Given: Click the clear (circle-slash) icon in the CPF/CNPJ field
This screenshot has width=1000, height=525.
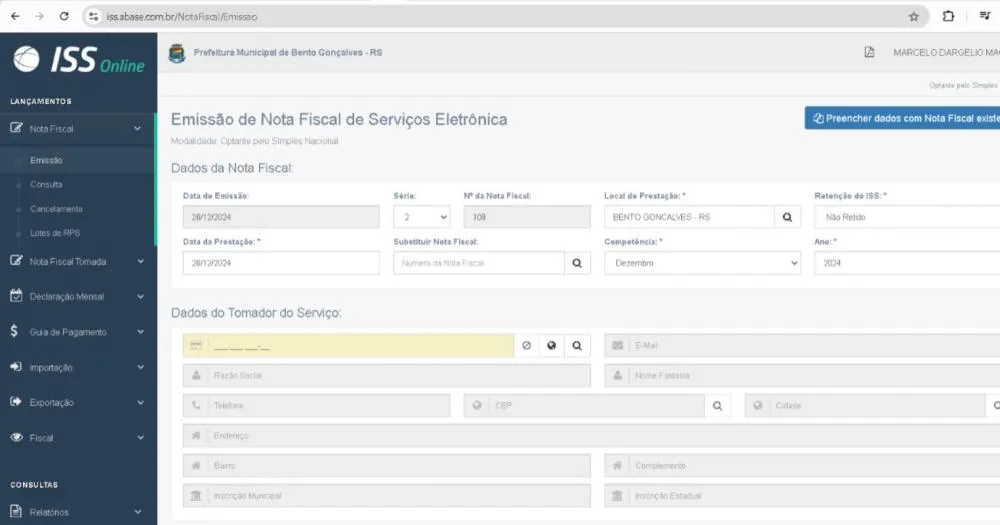Looking at the screenshot, I should tap(527, 346).
